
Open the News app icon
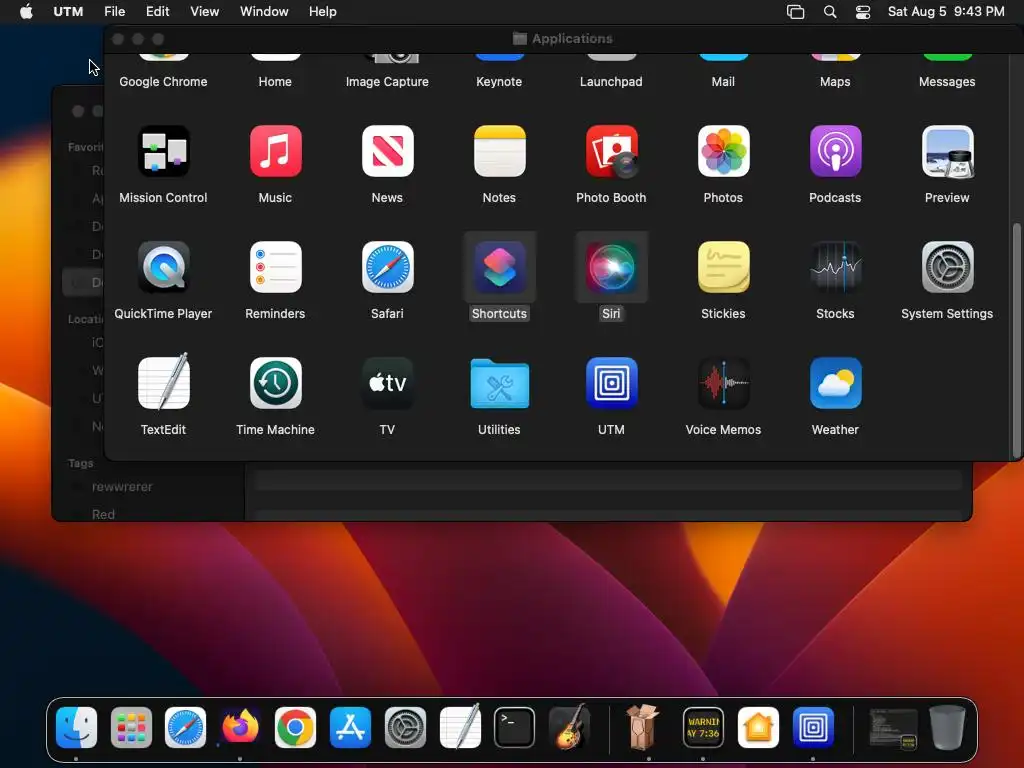(x=387, y=152)
